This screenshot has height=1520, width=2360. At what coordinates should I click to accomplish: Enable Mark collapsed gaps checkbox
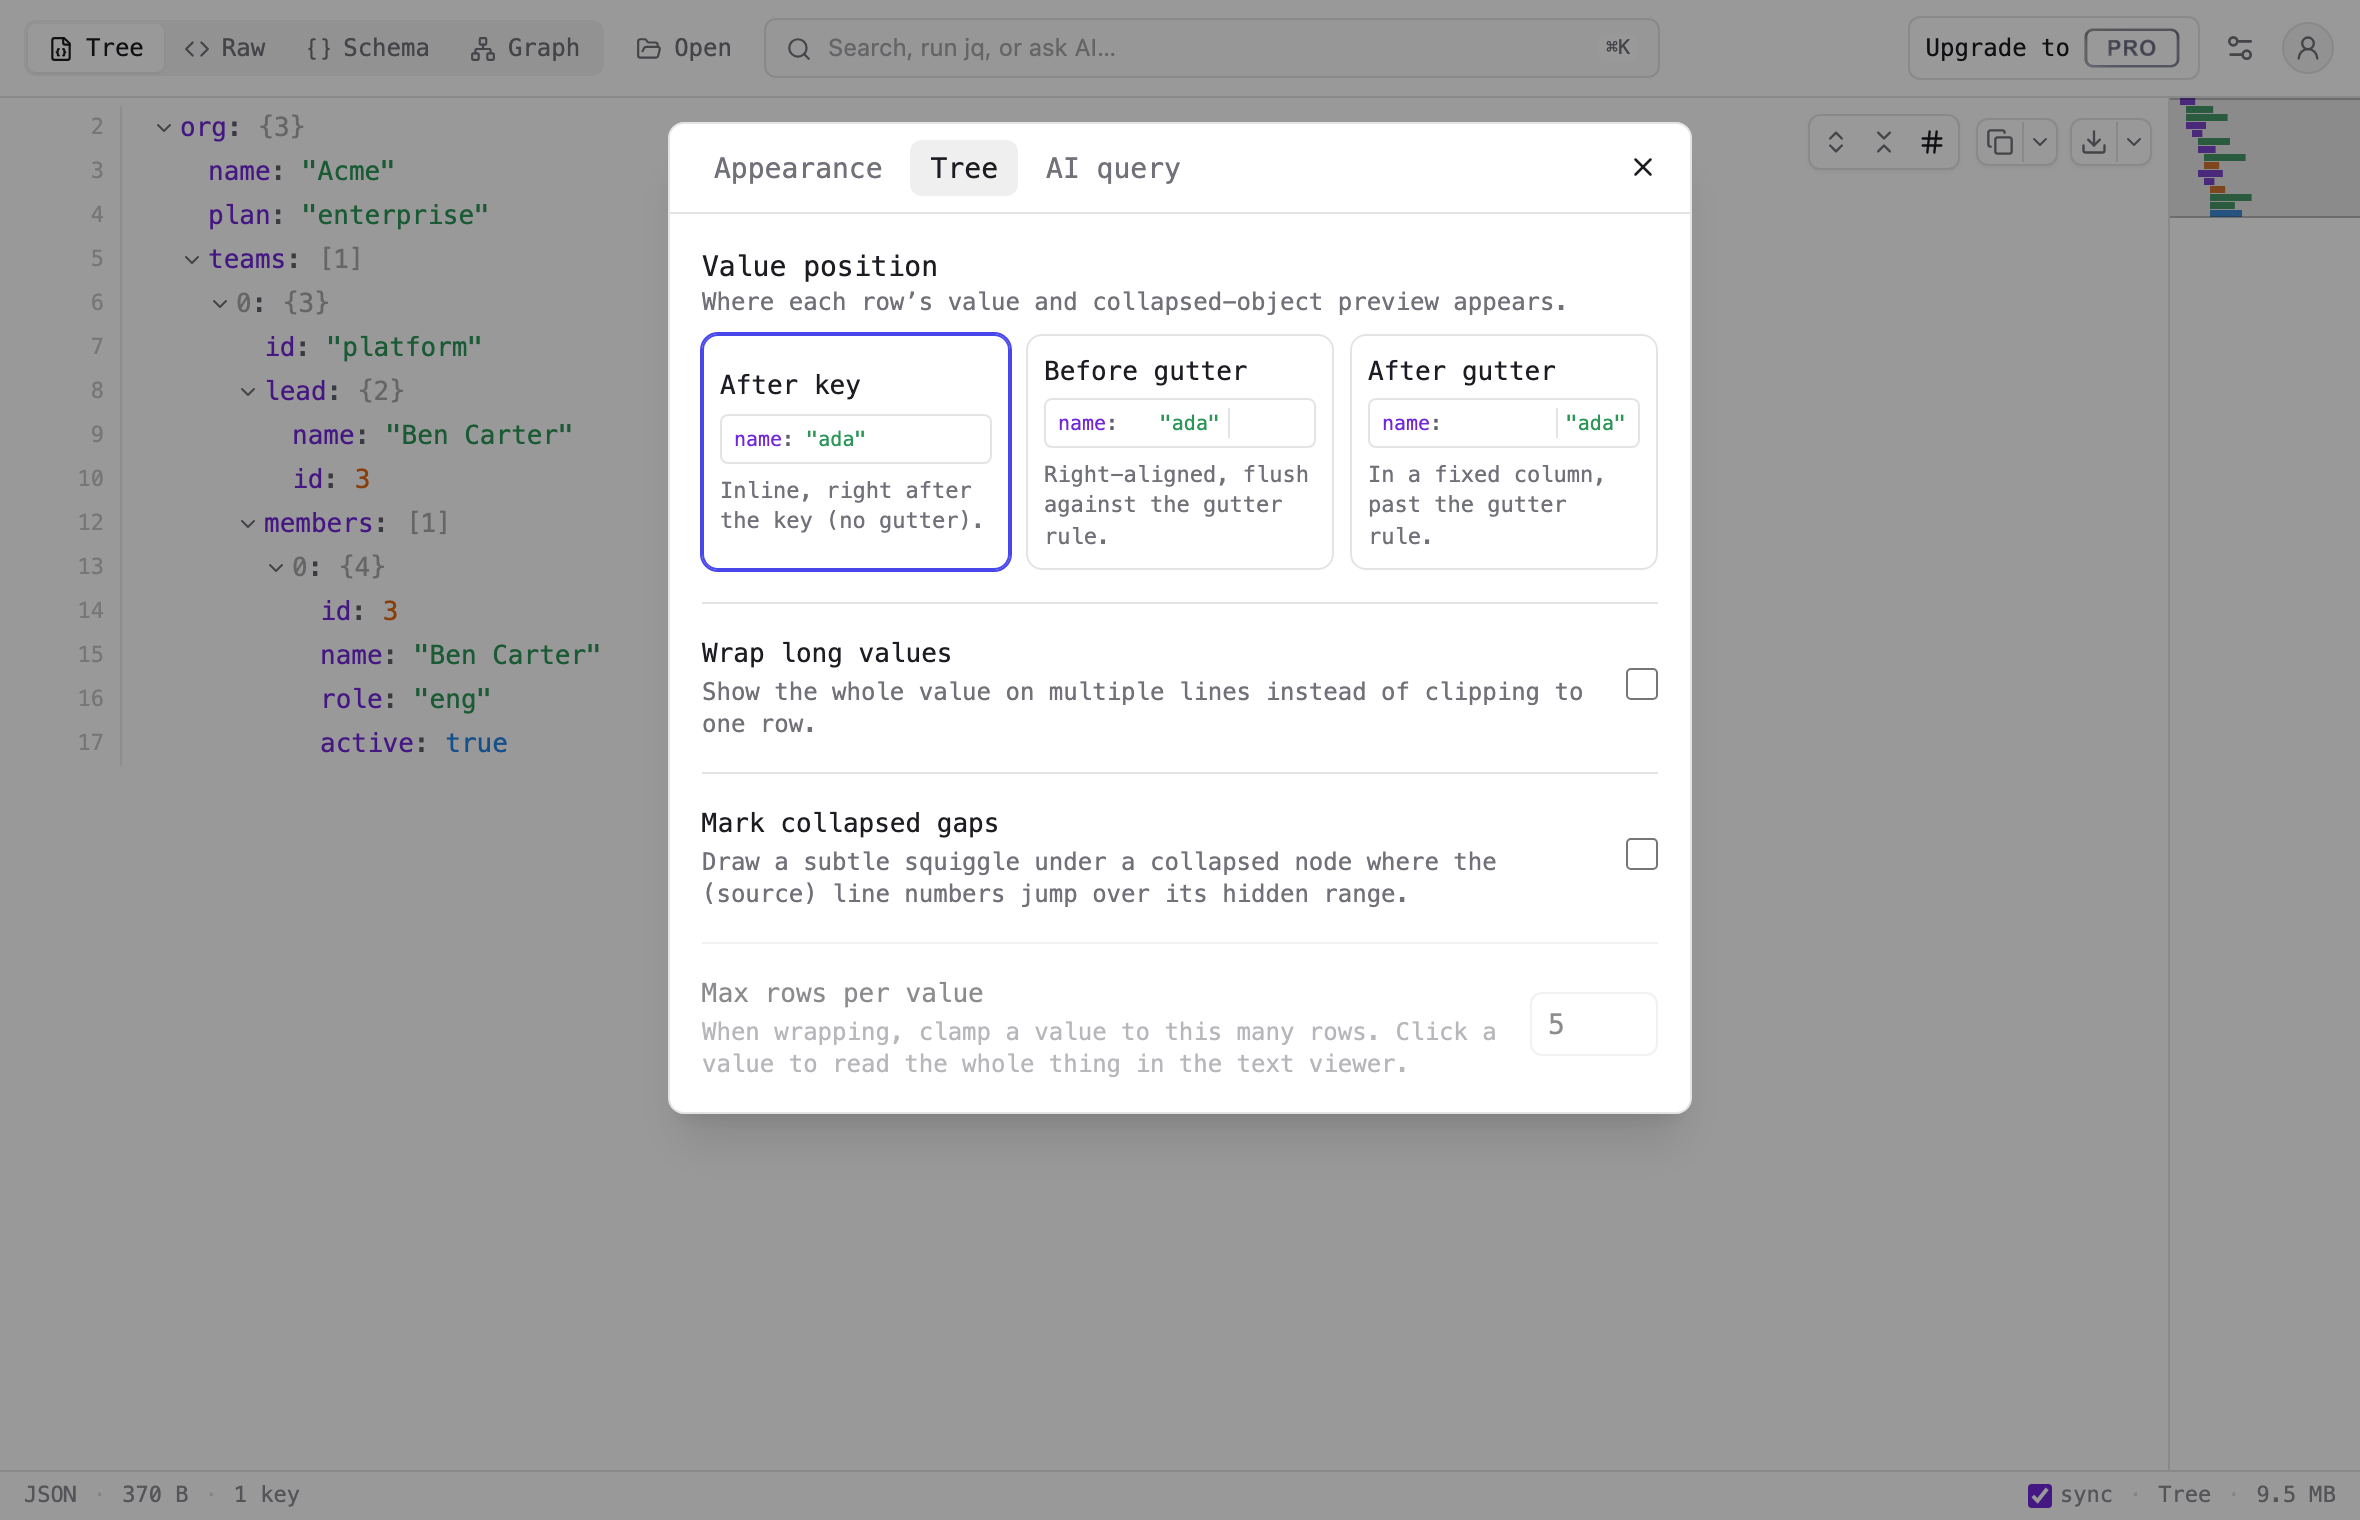[1642, 855]
